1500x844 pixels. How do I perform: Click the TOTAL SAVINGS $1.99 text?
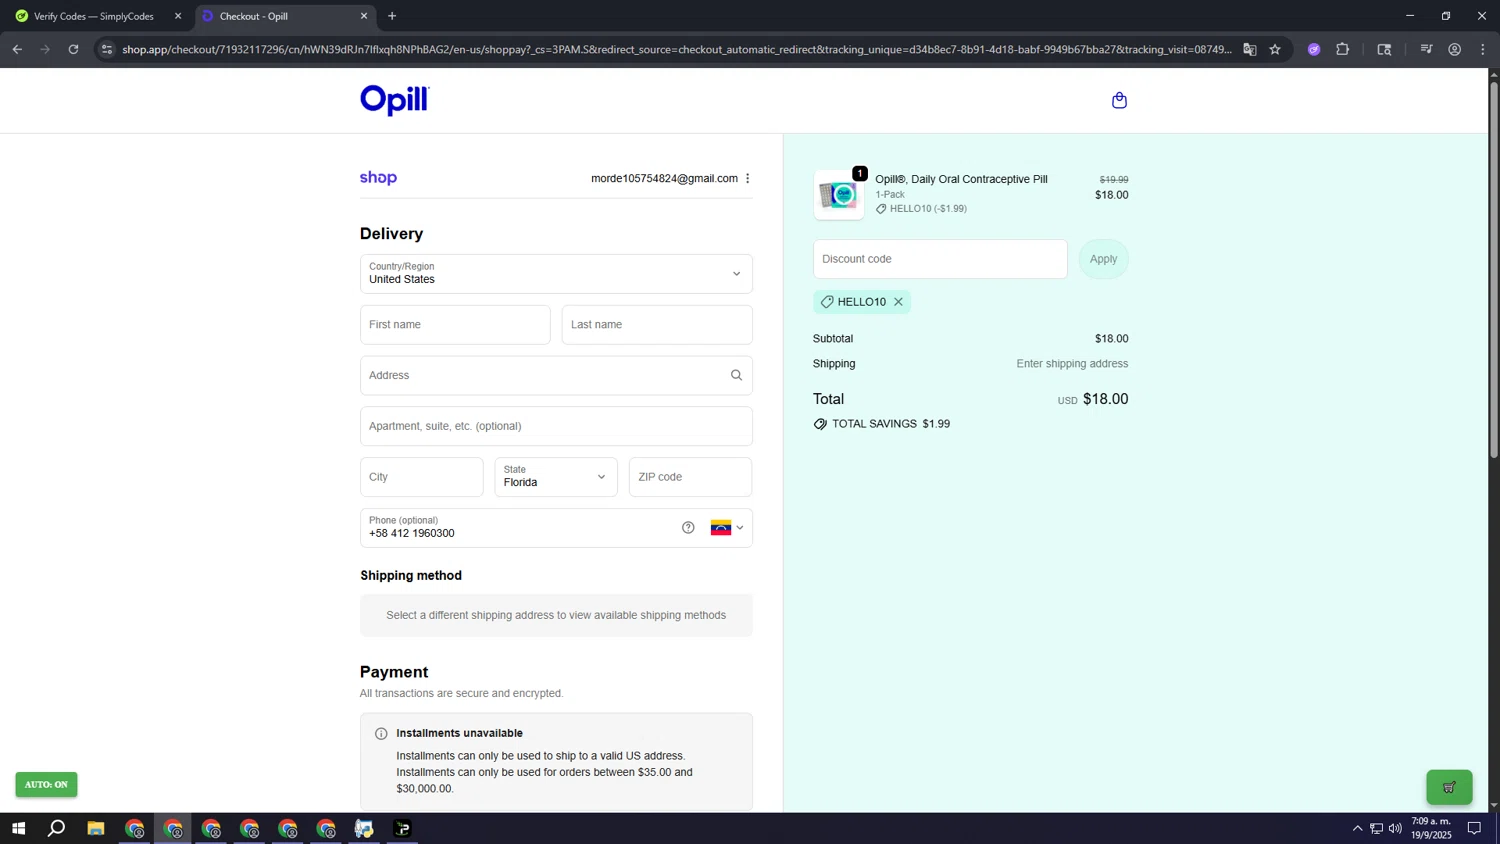tap(891, 424)
